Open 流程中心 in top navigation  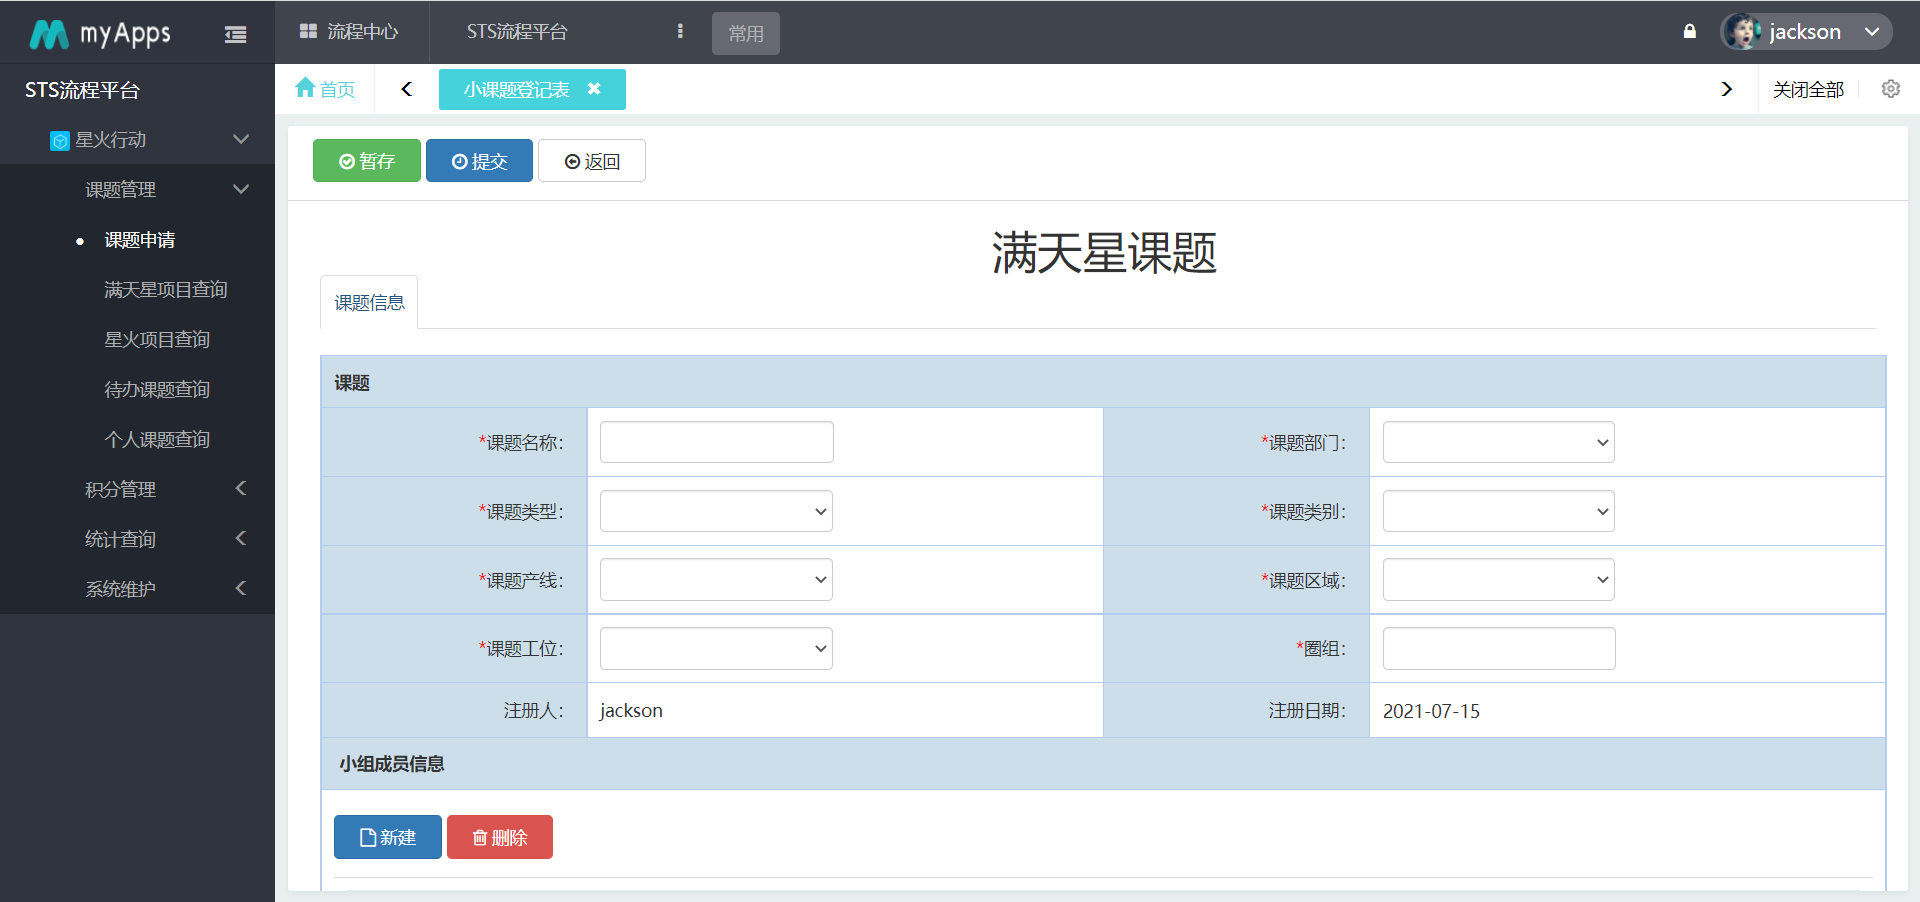pyautogui.click(x=350, y=32)
